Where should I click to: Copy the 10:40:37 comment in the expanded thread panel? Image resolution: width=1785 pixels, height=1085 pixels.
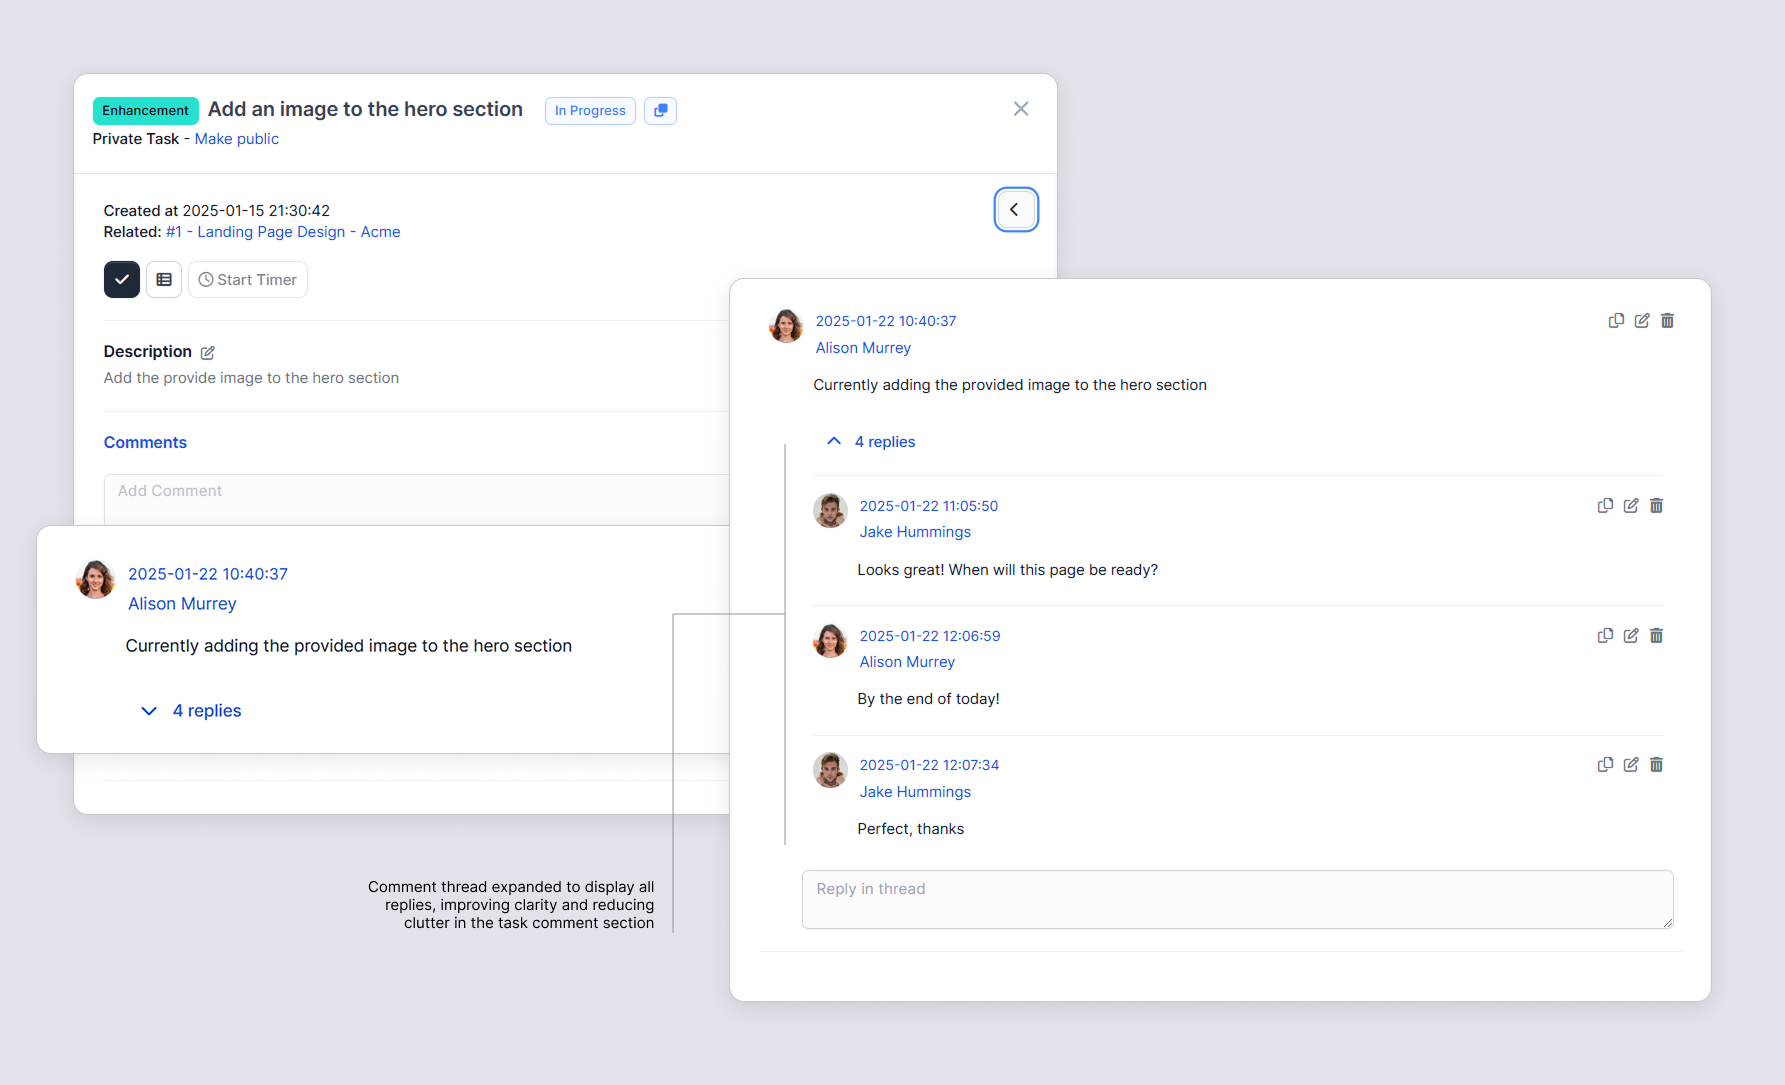click(x=1616, y=321)
